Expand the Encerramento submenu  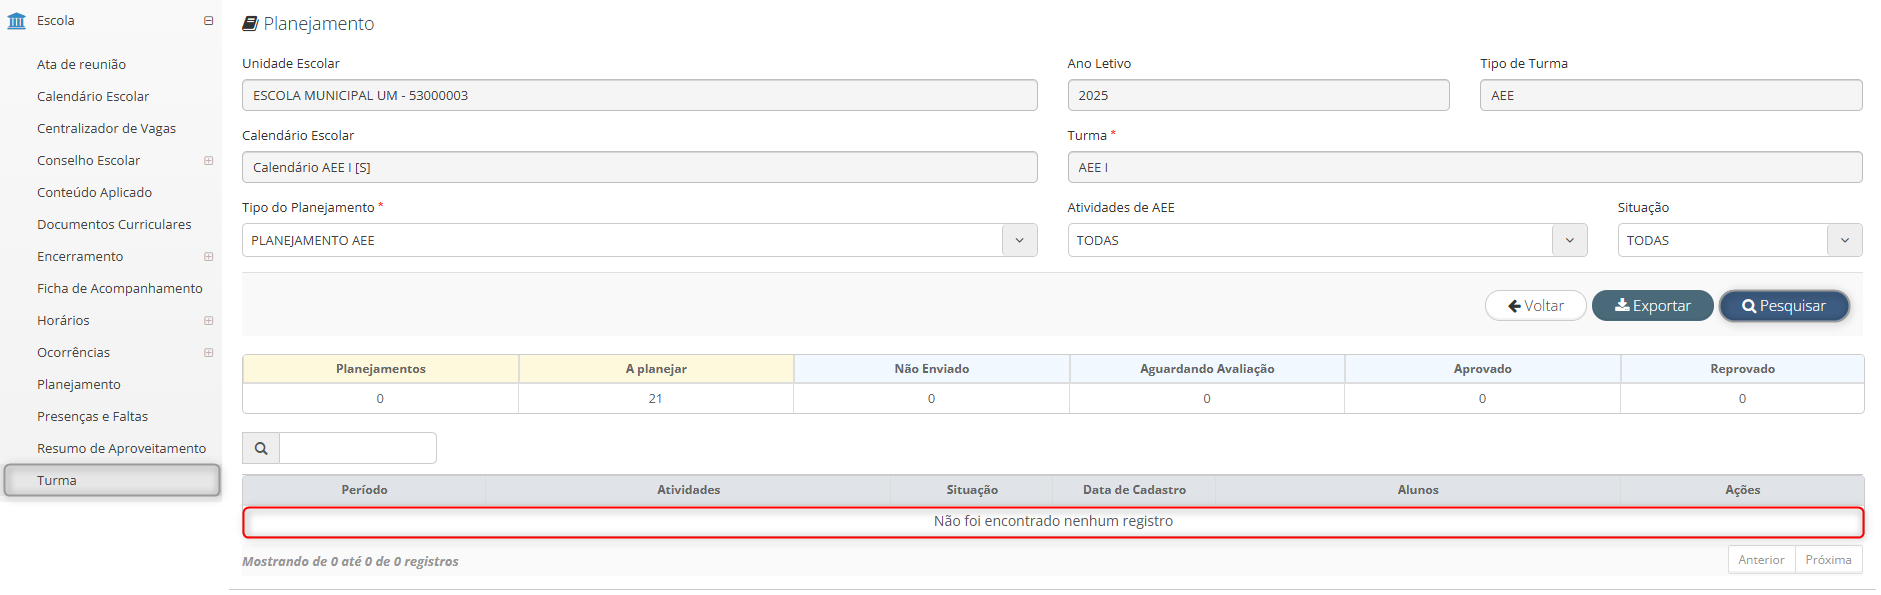(x=208, y=257)
